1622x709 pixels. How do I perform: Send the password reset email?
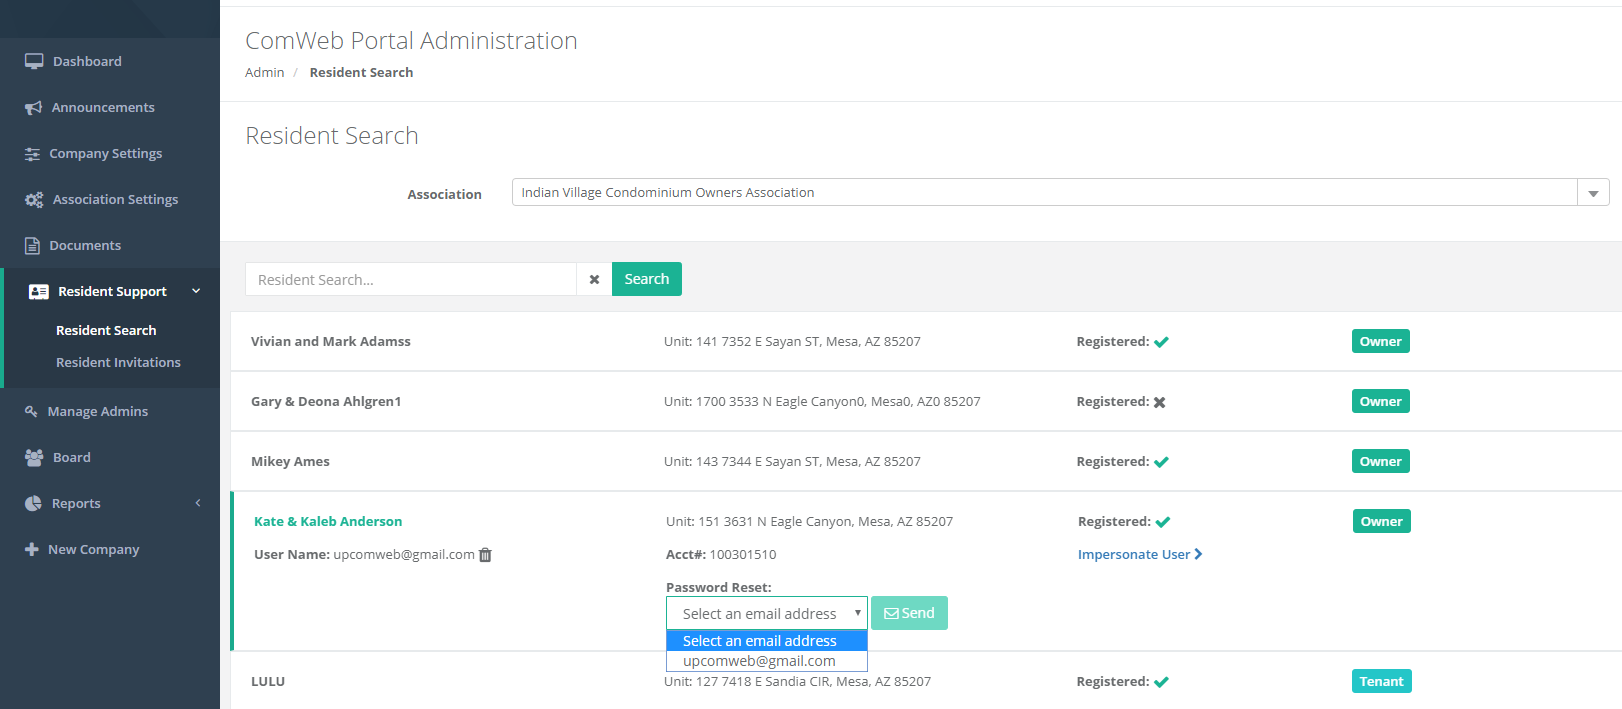(909, 613)
